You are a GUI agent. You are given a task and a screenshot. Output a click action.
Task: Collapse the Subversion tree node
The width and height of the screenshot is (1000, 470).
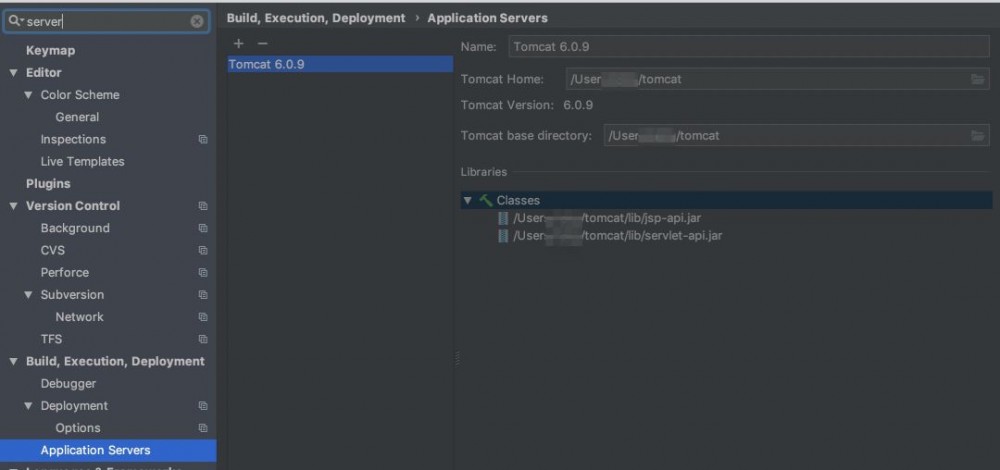(x=29, y=295)
